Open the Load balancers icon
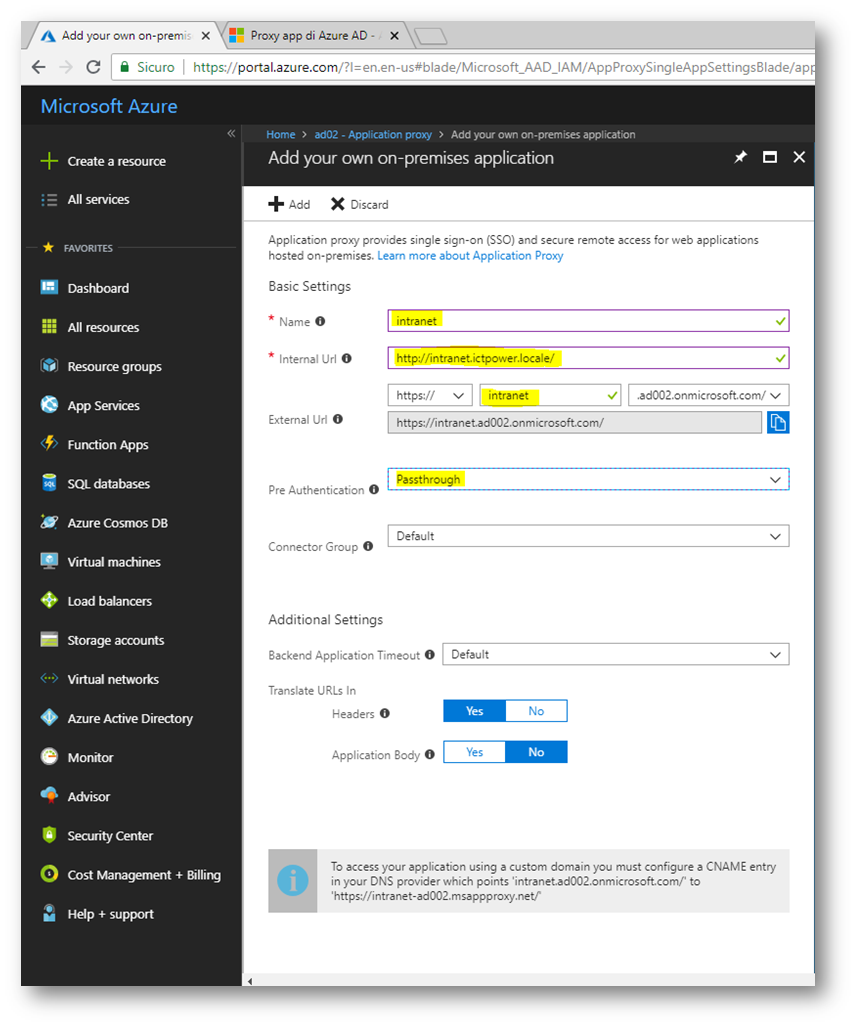The height and width of the screenshot is (1028, 857). click(x=49, y=600)
